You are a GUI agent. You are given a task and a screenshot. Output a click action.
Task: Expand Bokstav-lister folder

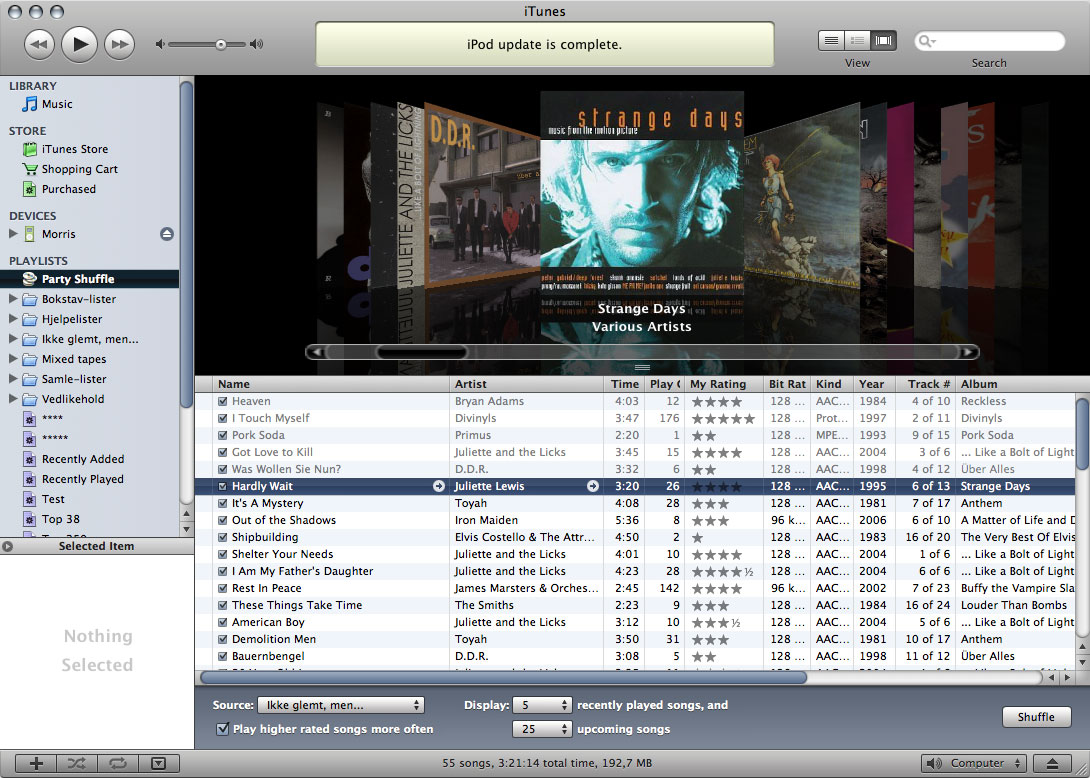pyautogui.click(x=13, y=299)
